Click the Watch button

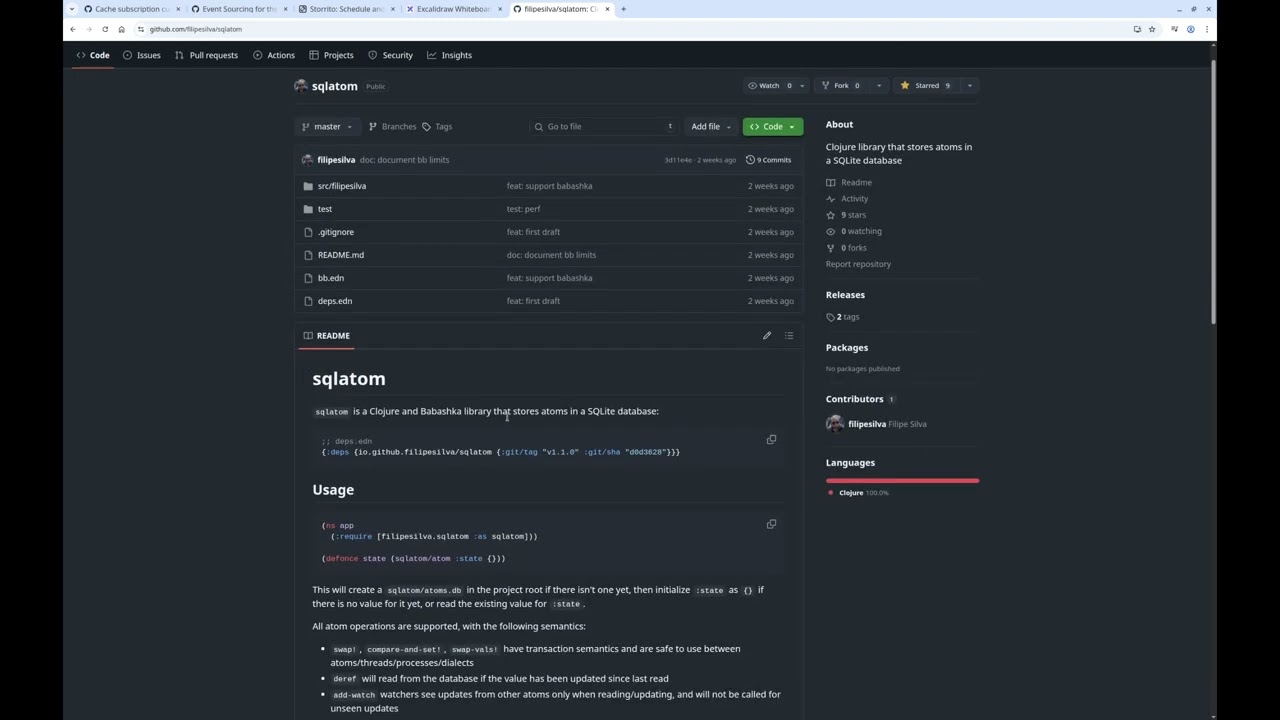[x=769, y=86]
